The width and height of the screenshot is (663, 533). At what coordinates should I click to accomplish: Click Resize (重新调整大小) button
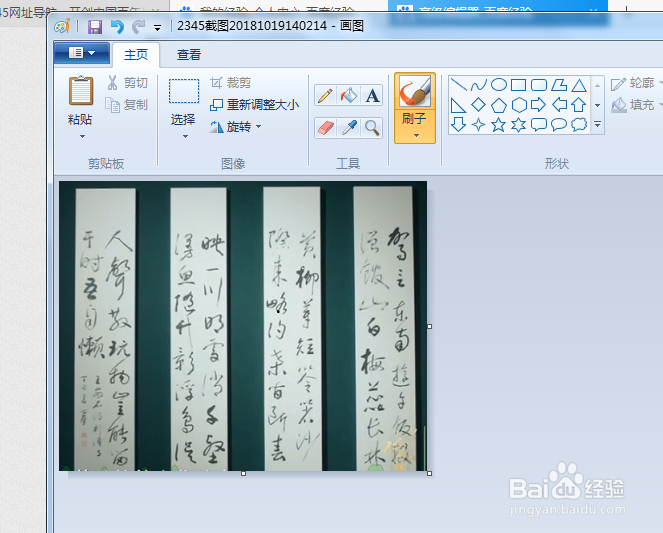pyautogui.click(x=255, y=104)
